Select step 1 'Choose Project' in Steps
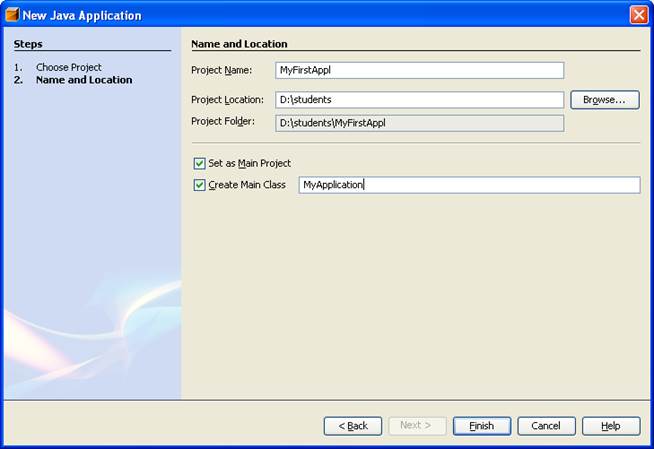The width and height of the screenshot is (654, 449). coord(68,67)
